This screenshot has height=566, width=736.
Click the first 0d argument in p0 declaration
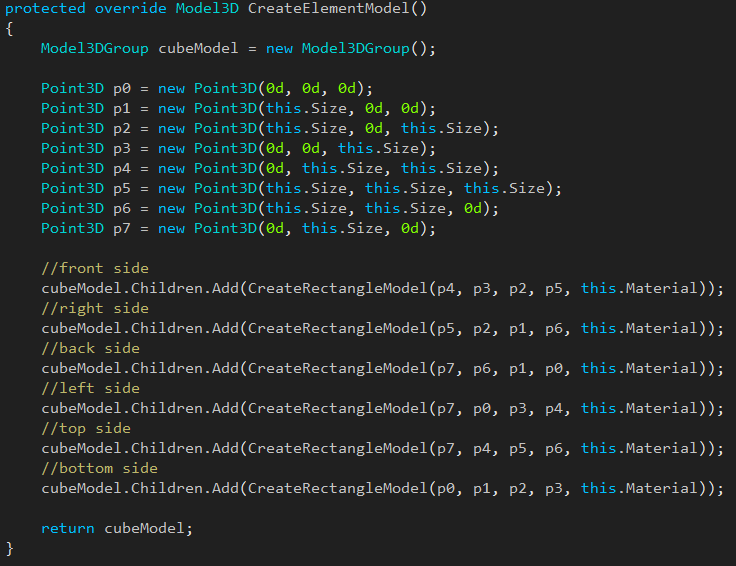275,89
